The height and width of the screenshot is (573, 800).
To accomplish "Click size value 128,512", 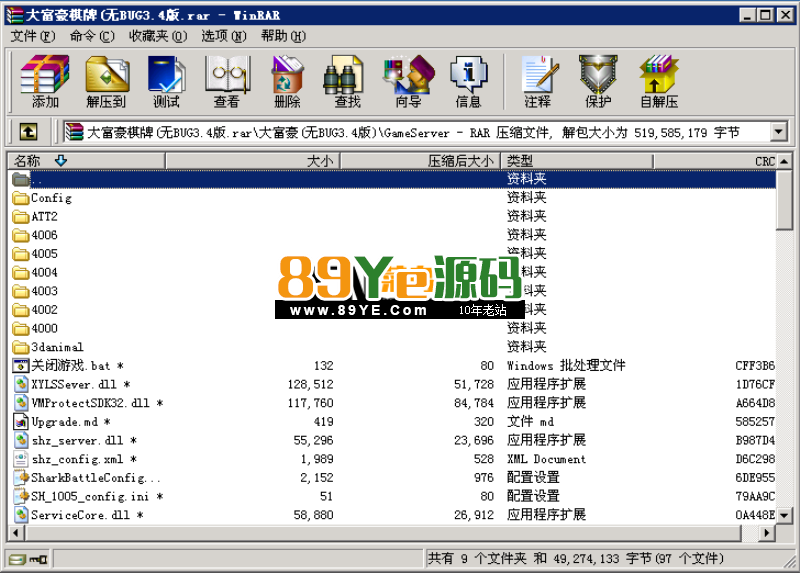I will pos(310,384).
